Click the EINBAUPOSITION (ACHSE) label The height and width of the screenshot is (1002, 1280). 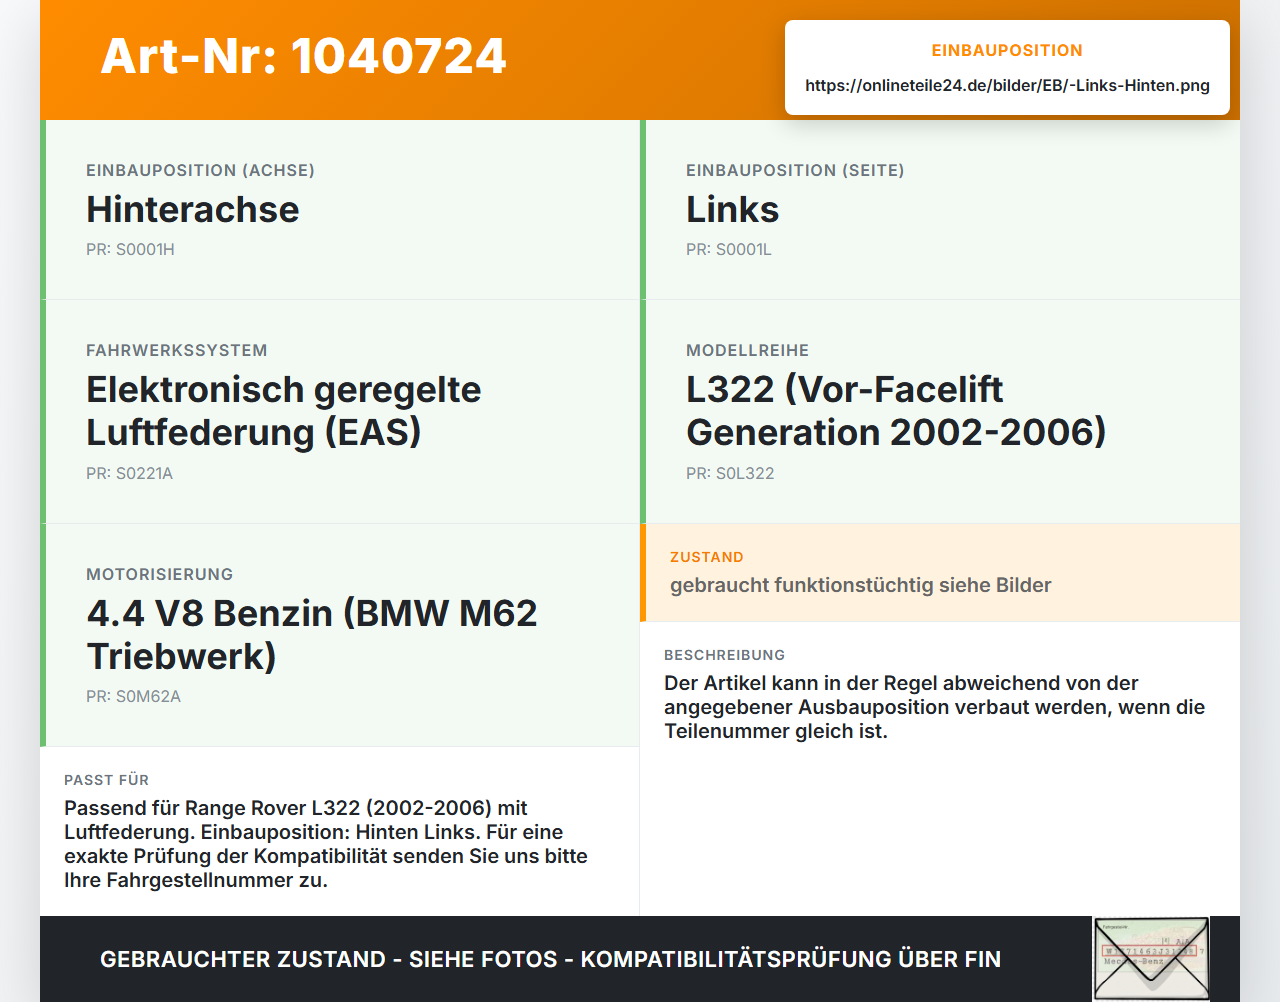[x=200, y=170]
